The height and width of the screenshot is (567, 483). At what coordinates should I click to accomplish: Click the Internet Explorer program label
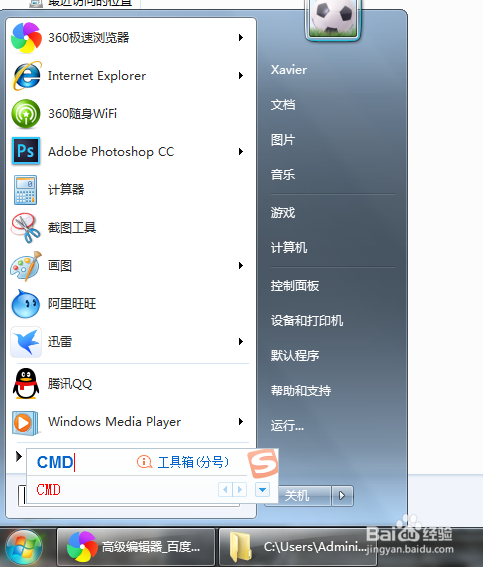[x=97, y=76]
